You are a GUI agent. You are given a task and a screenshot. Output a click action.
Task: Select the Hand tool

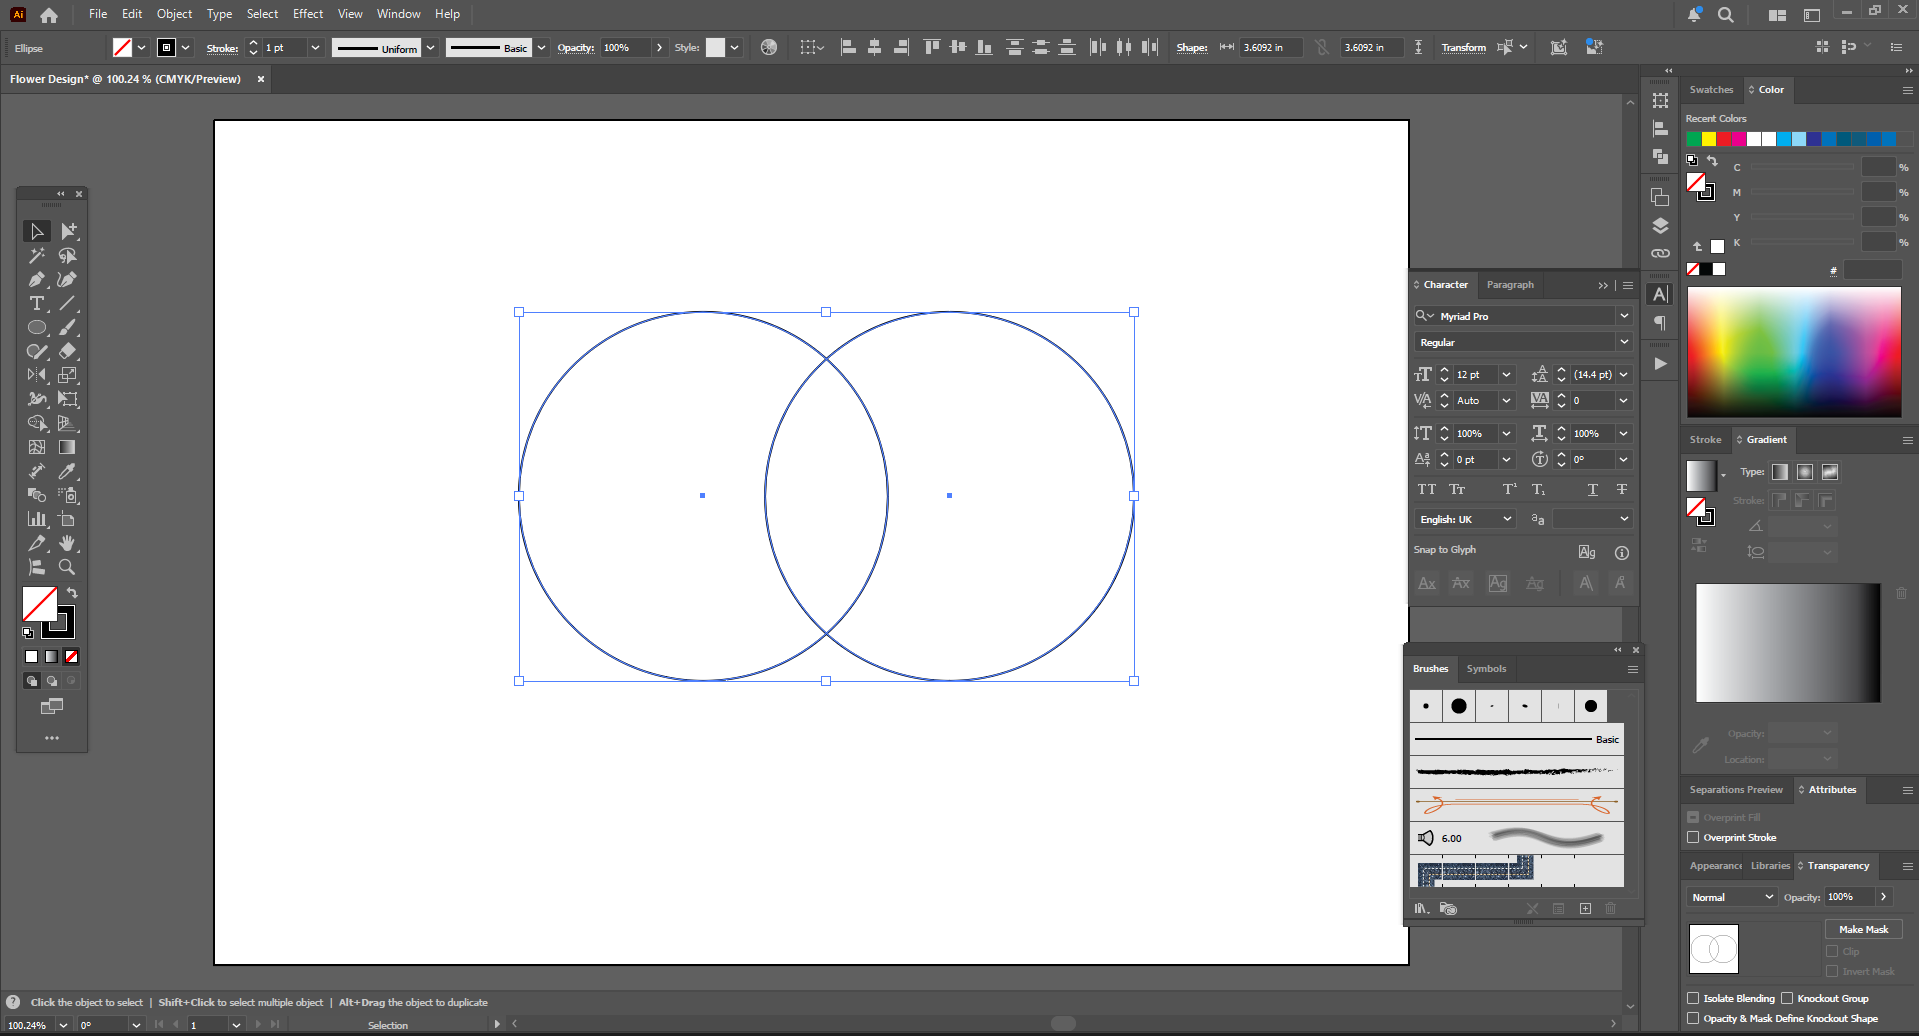point(67,543)
